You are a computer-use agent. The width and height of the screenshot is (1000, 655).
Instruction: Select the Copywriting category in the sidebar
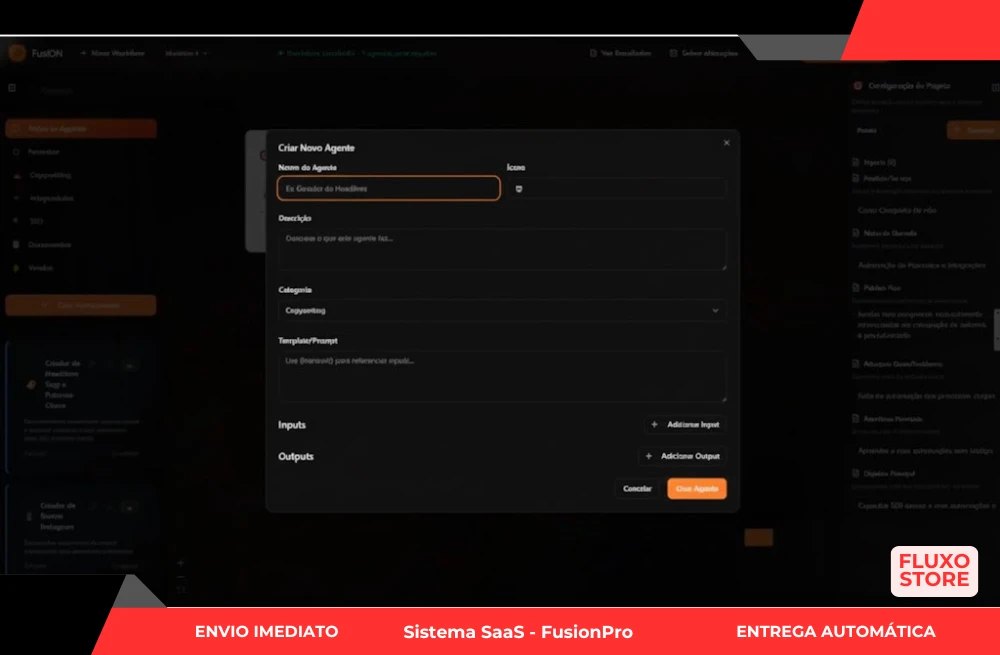[50, 175]
